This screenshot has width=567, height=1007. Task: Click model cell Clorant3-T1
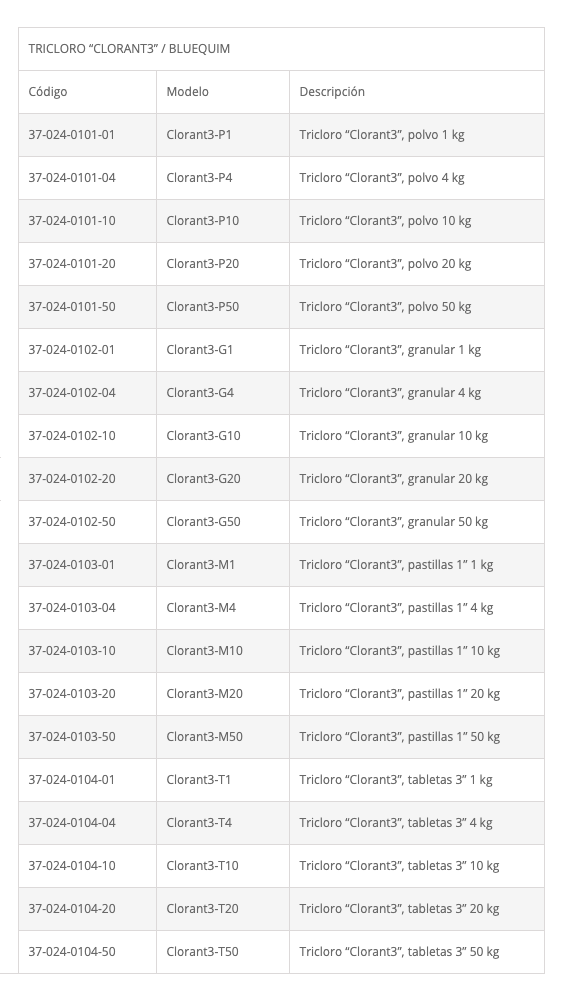click(198, 780)
